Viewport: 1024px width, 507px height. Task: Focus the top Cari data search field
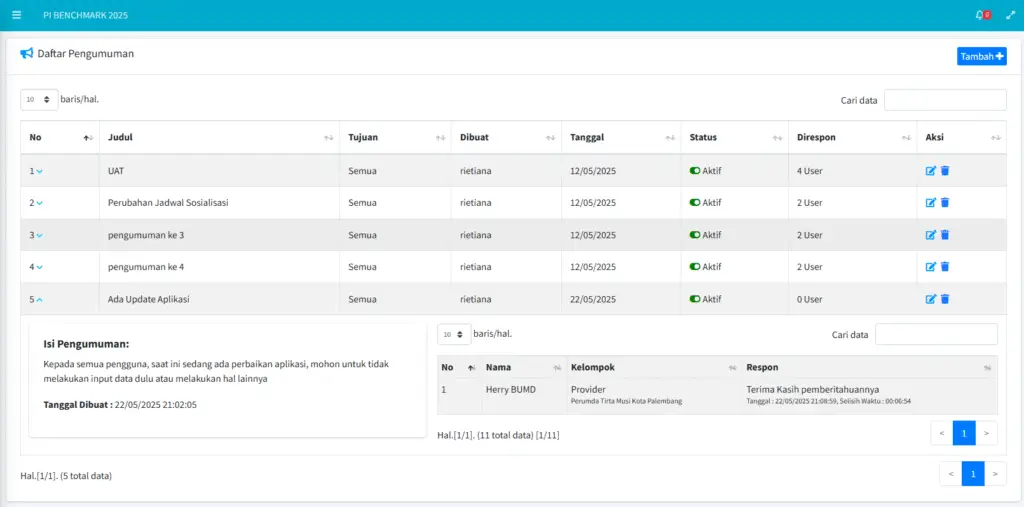coord(944,100)
